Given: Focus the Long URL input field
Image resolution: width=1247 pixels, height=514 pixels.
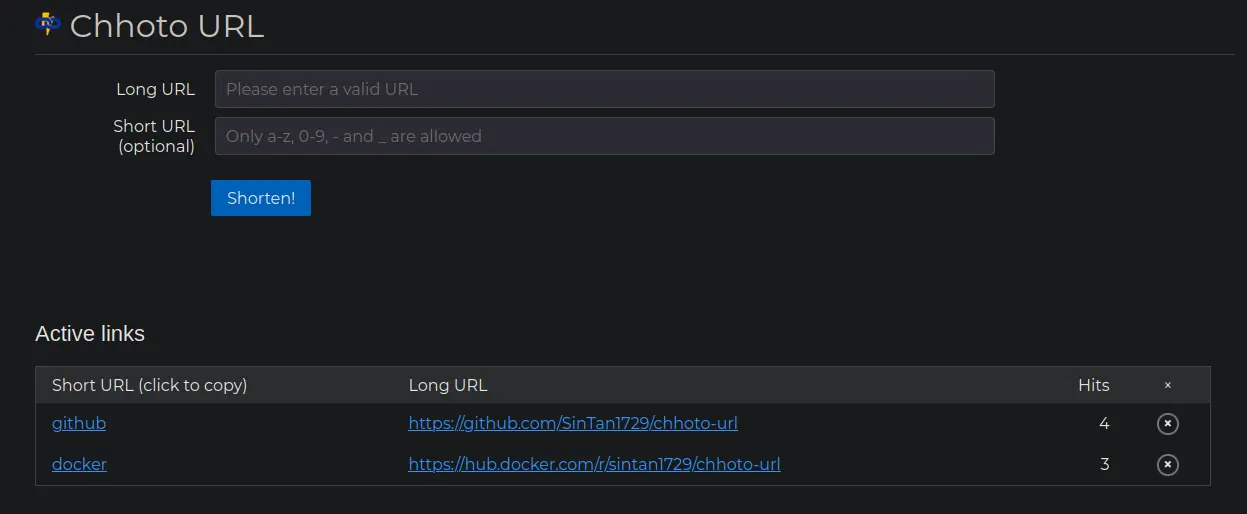Looking at the screenshot, I should click(604, 89).
